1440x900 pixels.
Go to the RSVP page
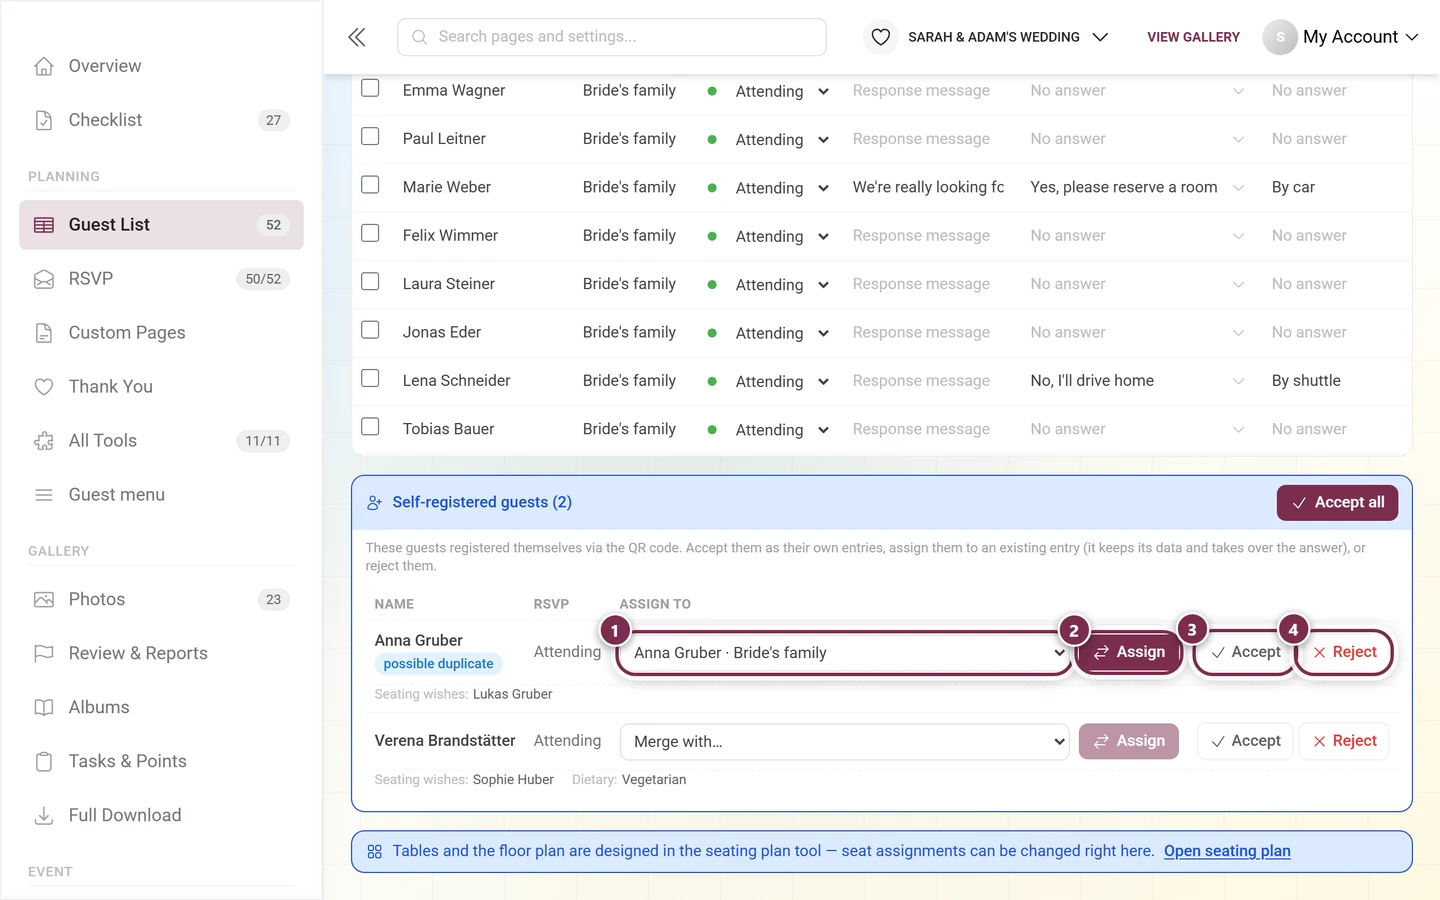click(161, 279)
